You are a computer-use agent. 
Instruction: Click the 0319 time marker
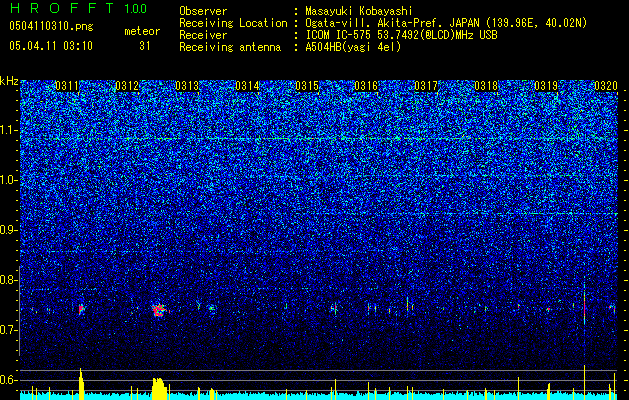click(546, 86)
